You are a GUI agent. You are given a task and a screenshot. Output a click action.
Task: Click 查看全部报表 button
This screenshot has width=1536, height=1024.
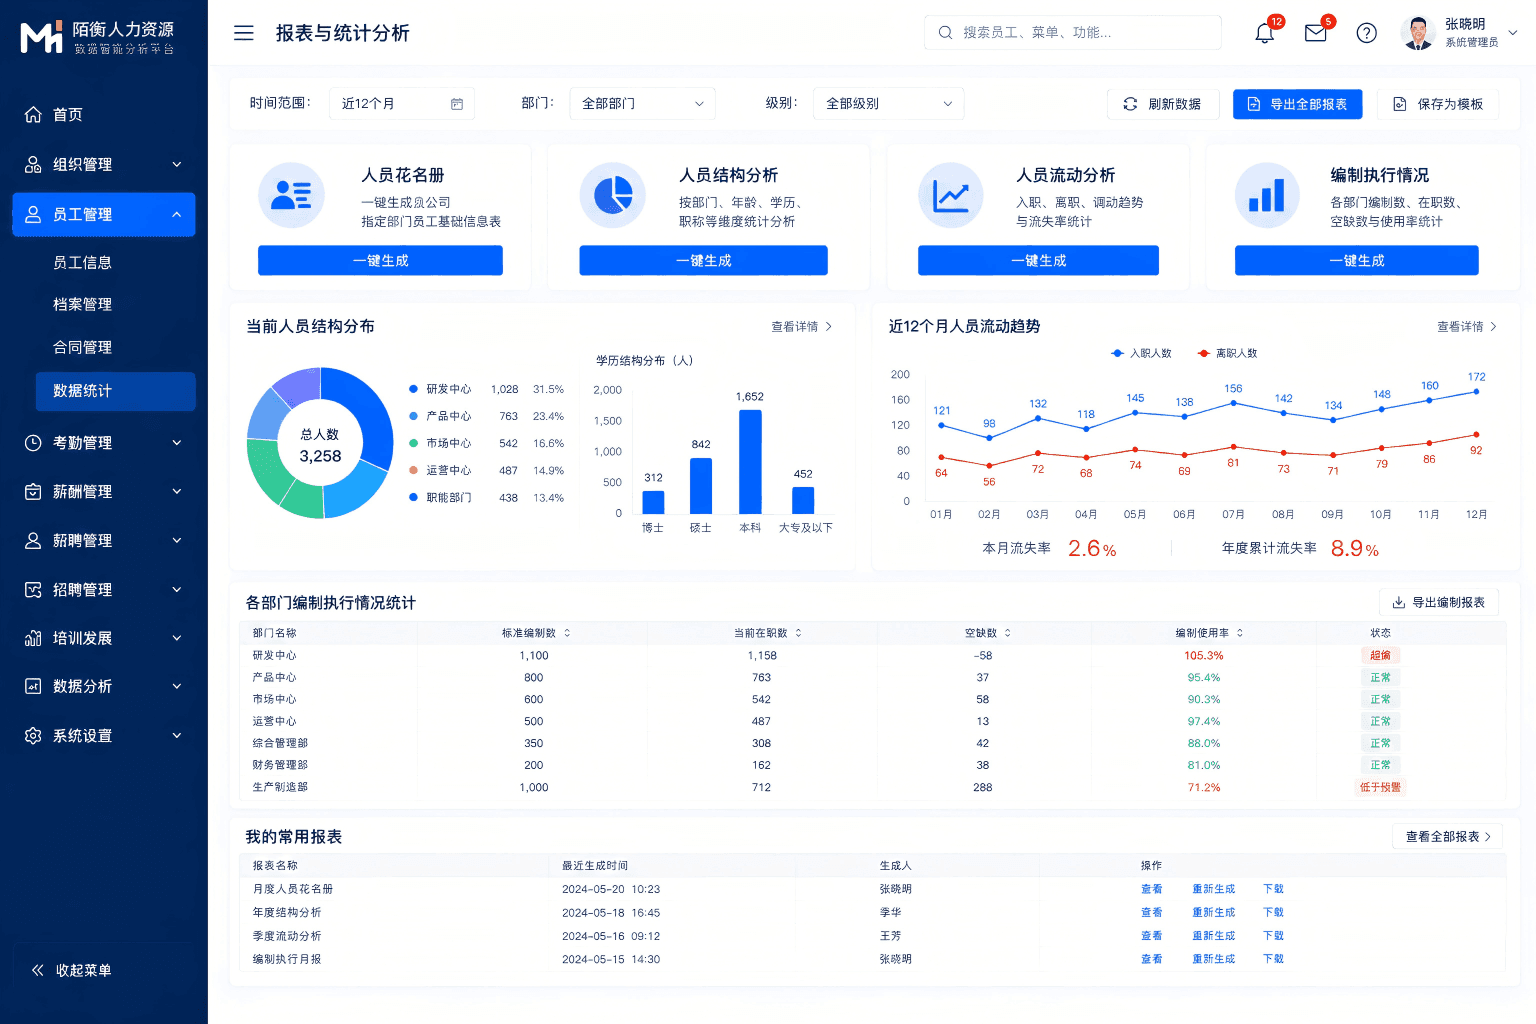pyautogui.click(x=1447, y=836)
